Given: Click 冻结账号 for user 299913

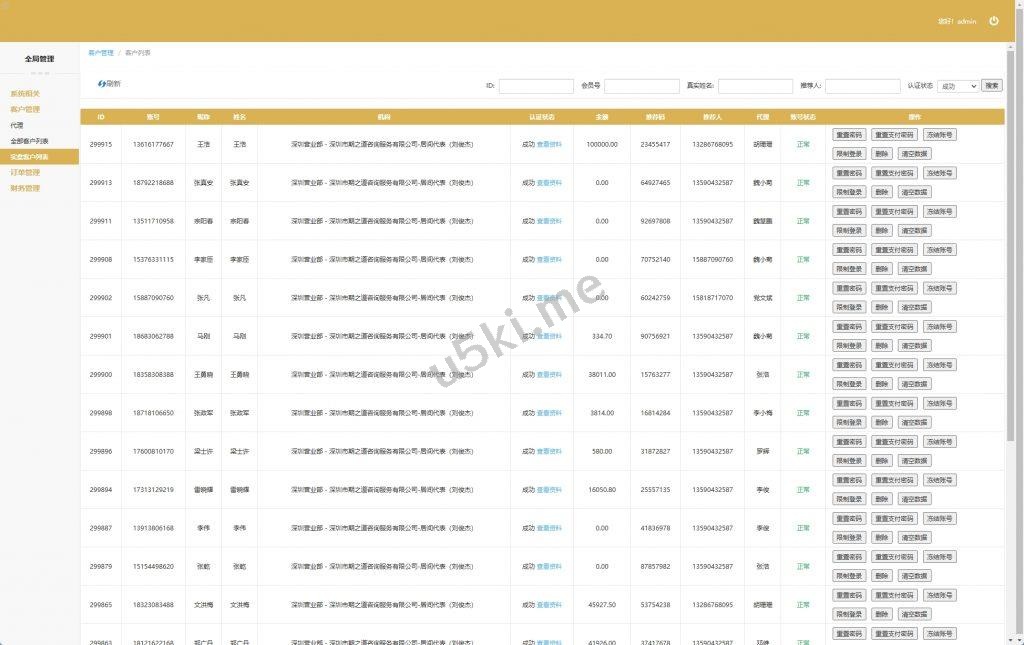Looking at the screenshot, I should pyautogui.click(x=939, y=173).
